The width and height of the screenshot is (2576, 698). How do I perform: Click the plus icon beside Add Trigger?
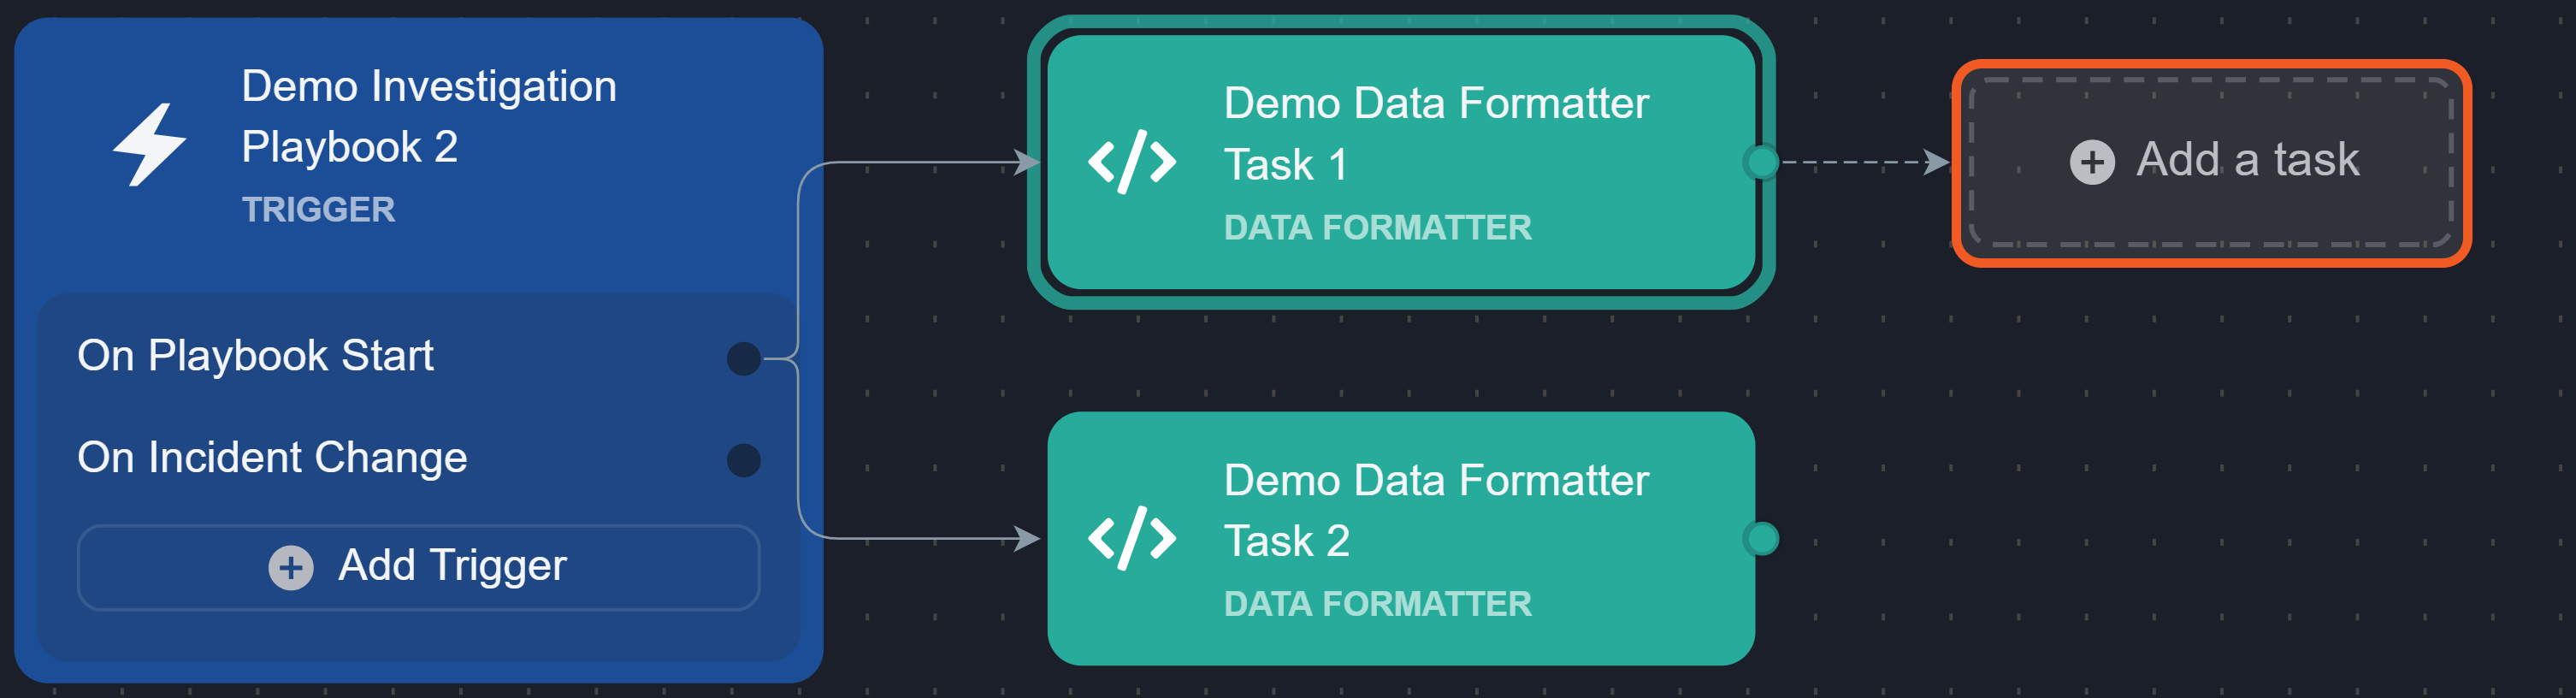290,568
